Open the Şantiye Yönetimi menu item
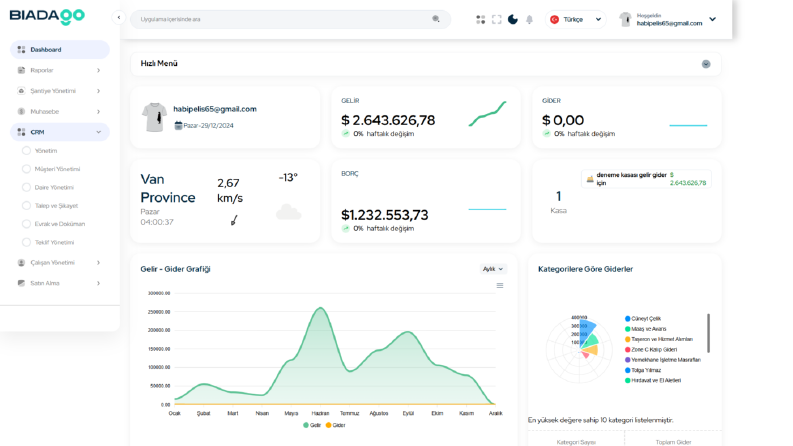Screen dimensions: 793x446 (60, 91)
